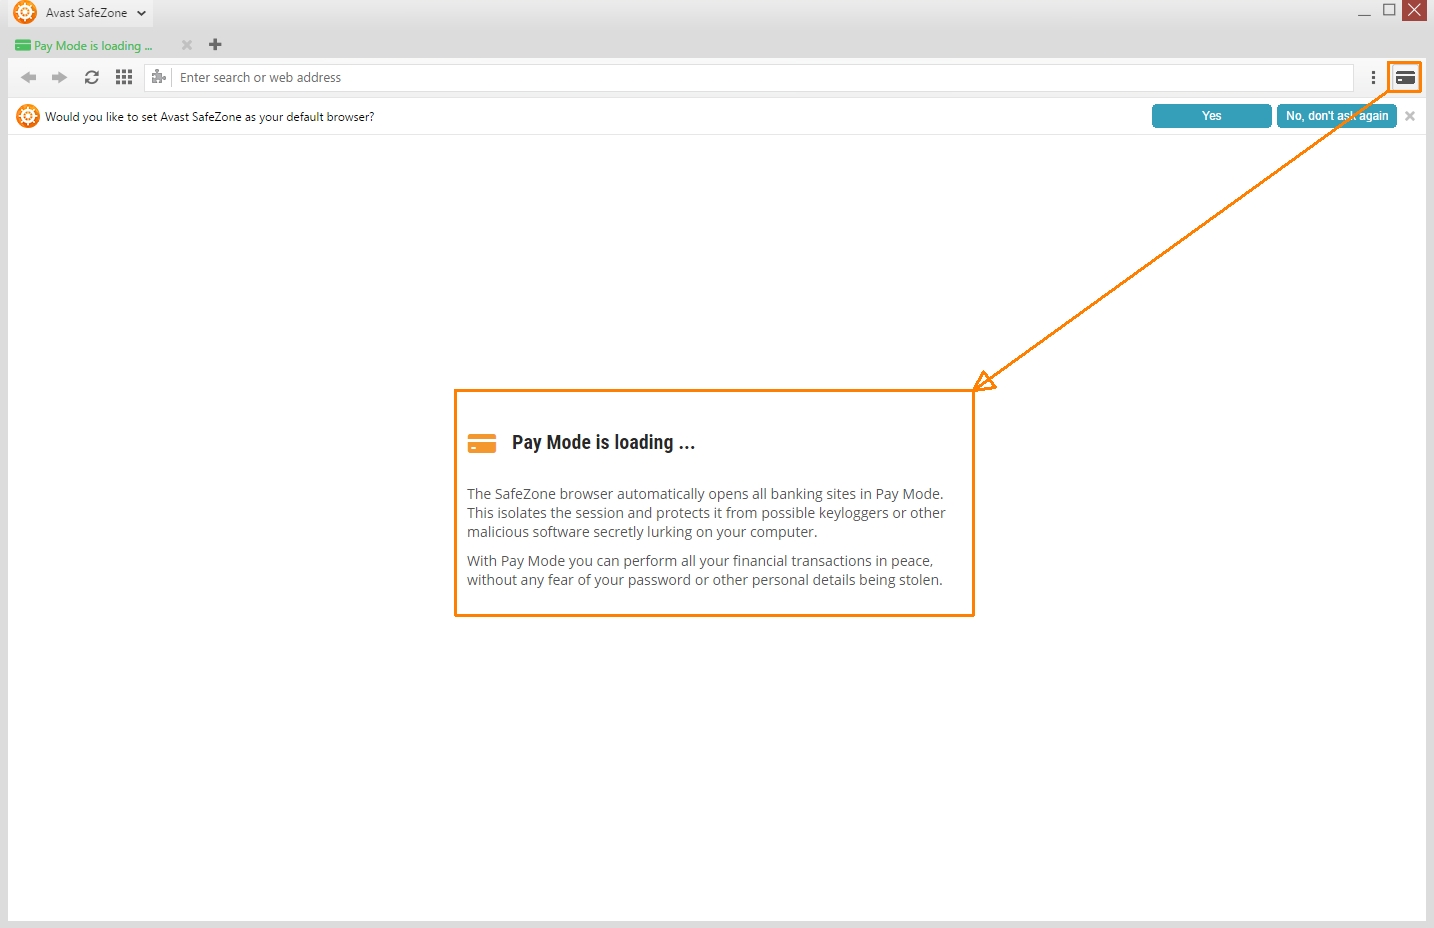The width and height of the screenshot is (1434, 928).
Task: Click the forward navigation arrow
Action: (60, 77)
